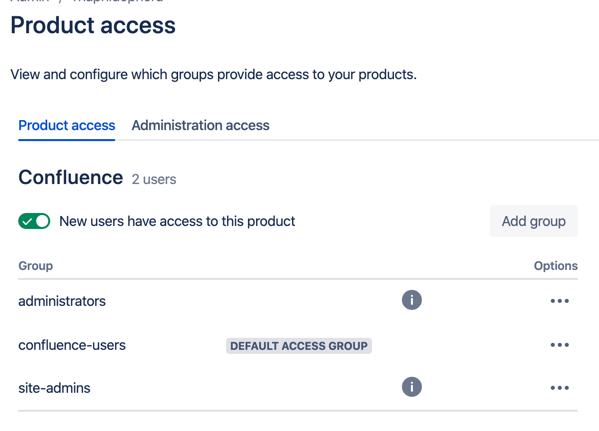Click the Product access page title
The width and height of the screenshot is (599, 431).
tap(93, 25)
